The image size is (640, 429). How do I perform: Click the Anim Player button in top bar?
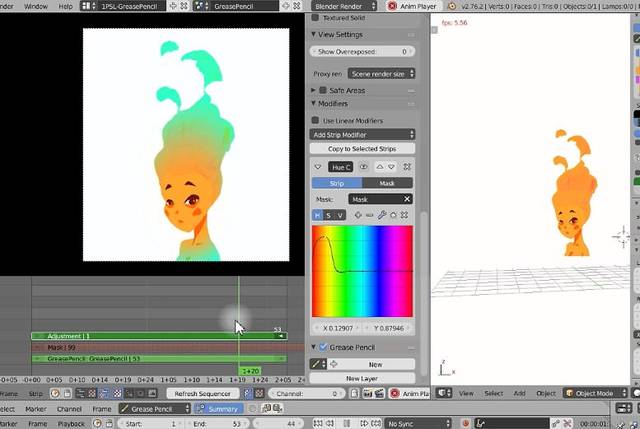coord(413,6)
